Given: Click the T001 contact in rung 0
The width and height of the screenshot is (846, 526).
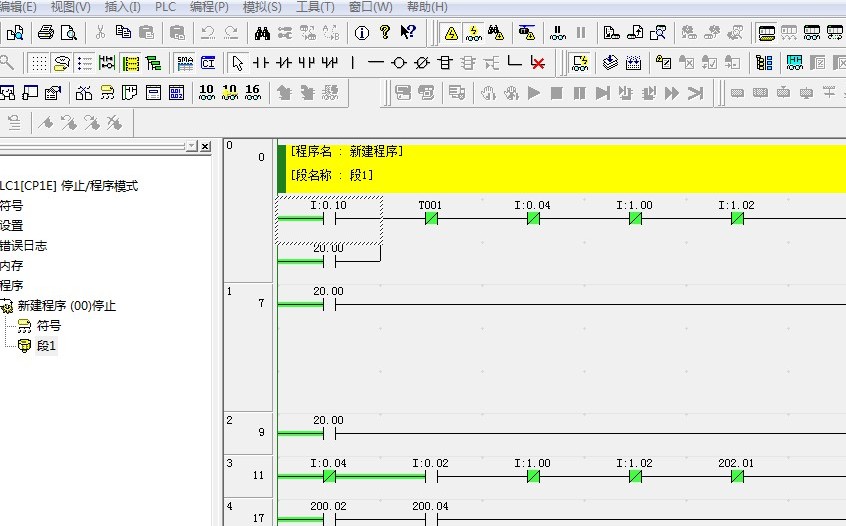Looking at the screenshot, I should click(431, 219).
